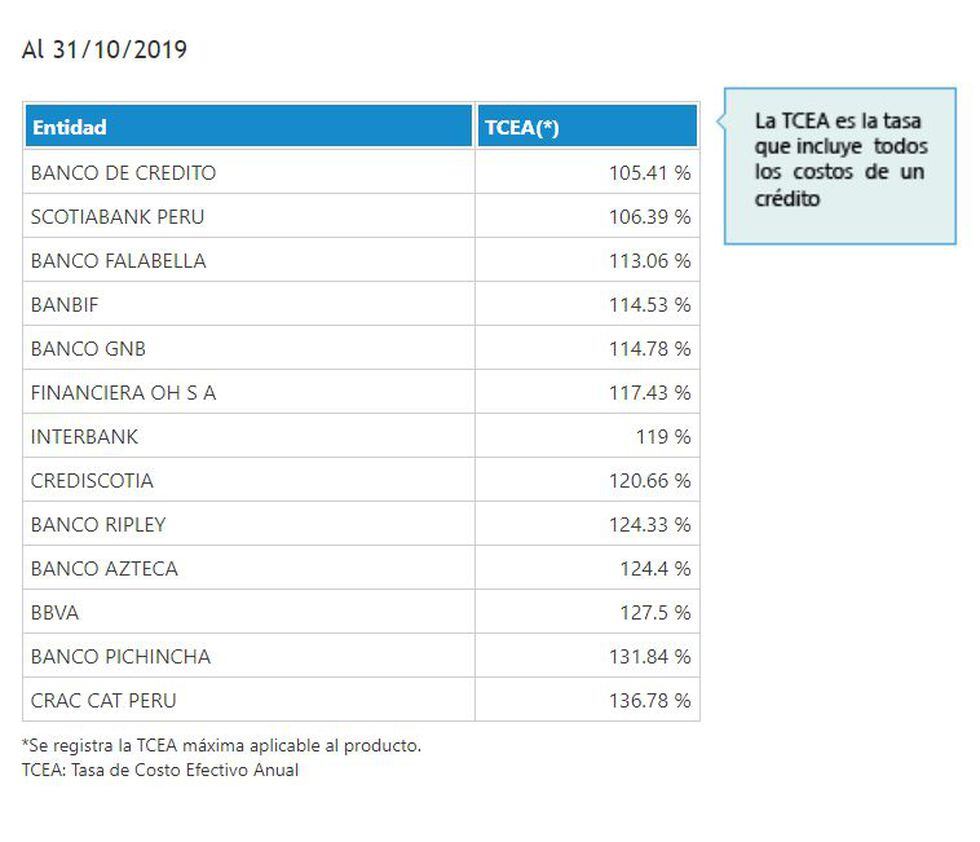Select INTERBANK in the entity list
The image size is (980, 842).
click(84, 437)
